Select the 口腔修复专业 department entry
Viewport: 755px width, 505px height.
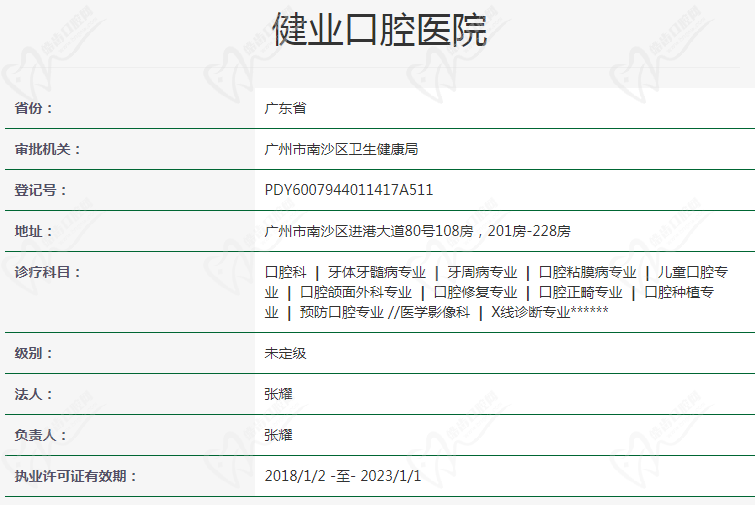click(x=475, y=292)
